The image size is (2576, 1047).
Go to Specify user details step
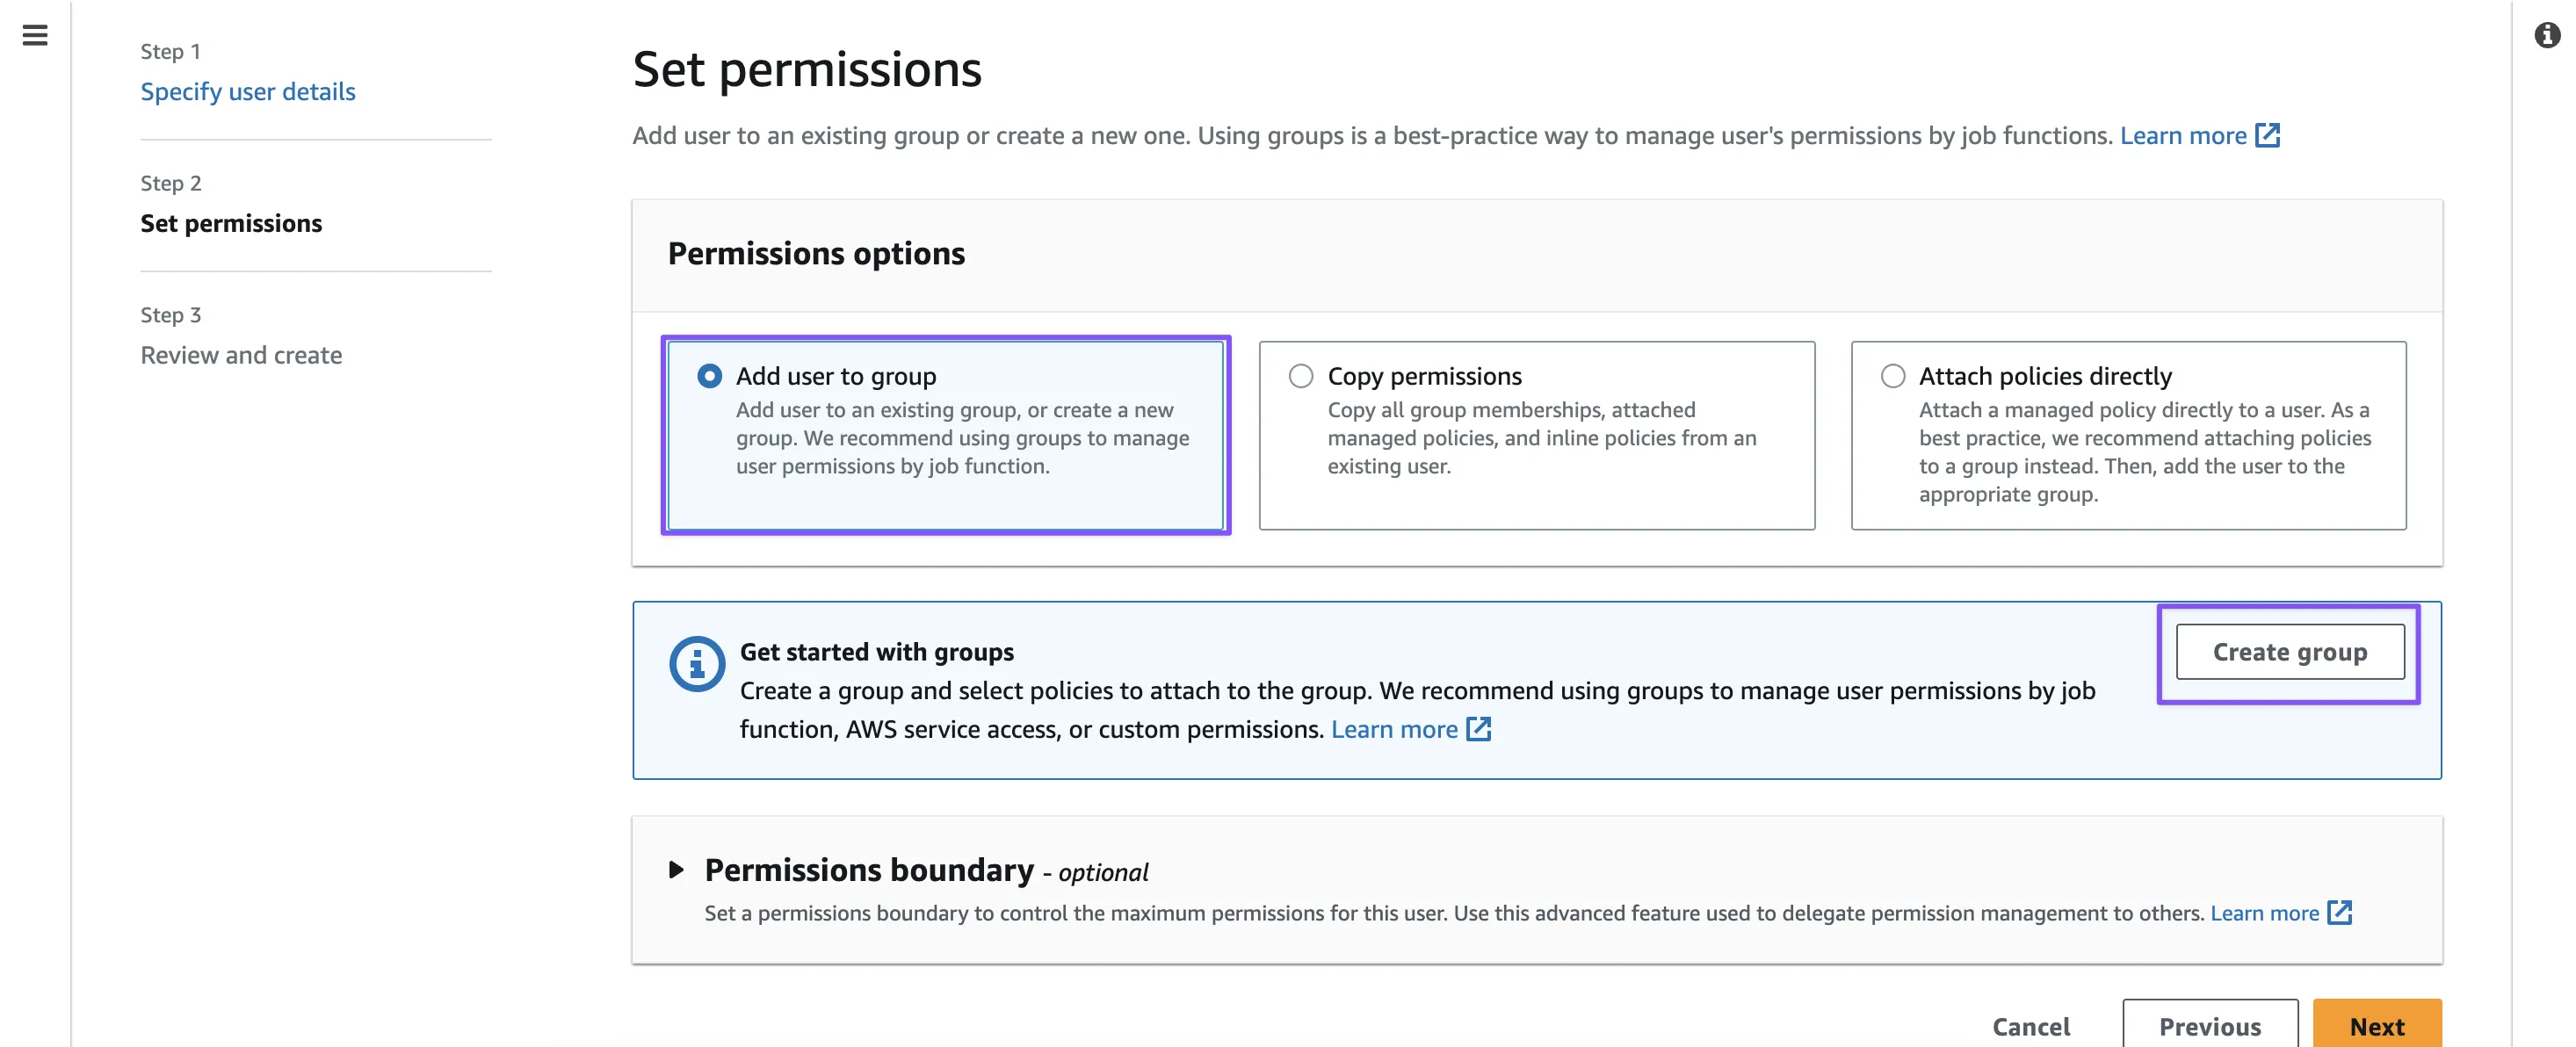pyautogui.click(x=247, y=92)
